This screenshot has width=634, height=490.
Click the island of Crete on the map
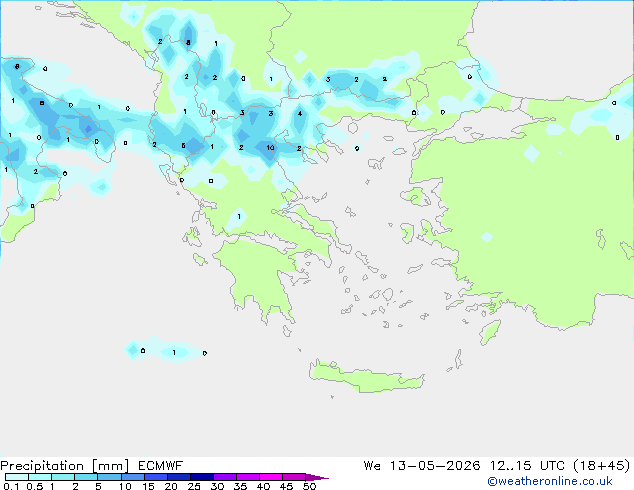(367, 377)
